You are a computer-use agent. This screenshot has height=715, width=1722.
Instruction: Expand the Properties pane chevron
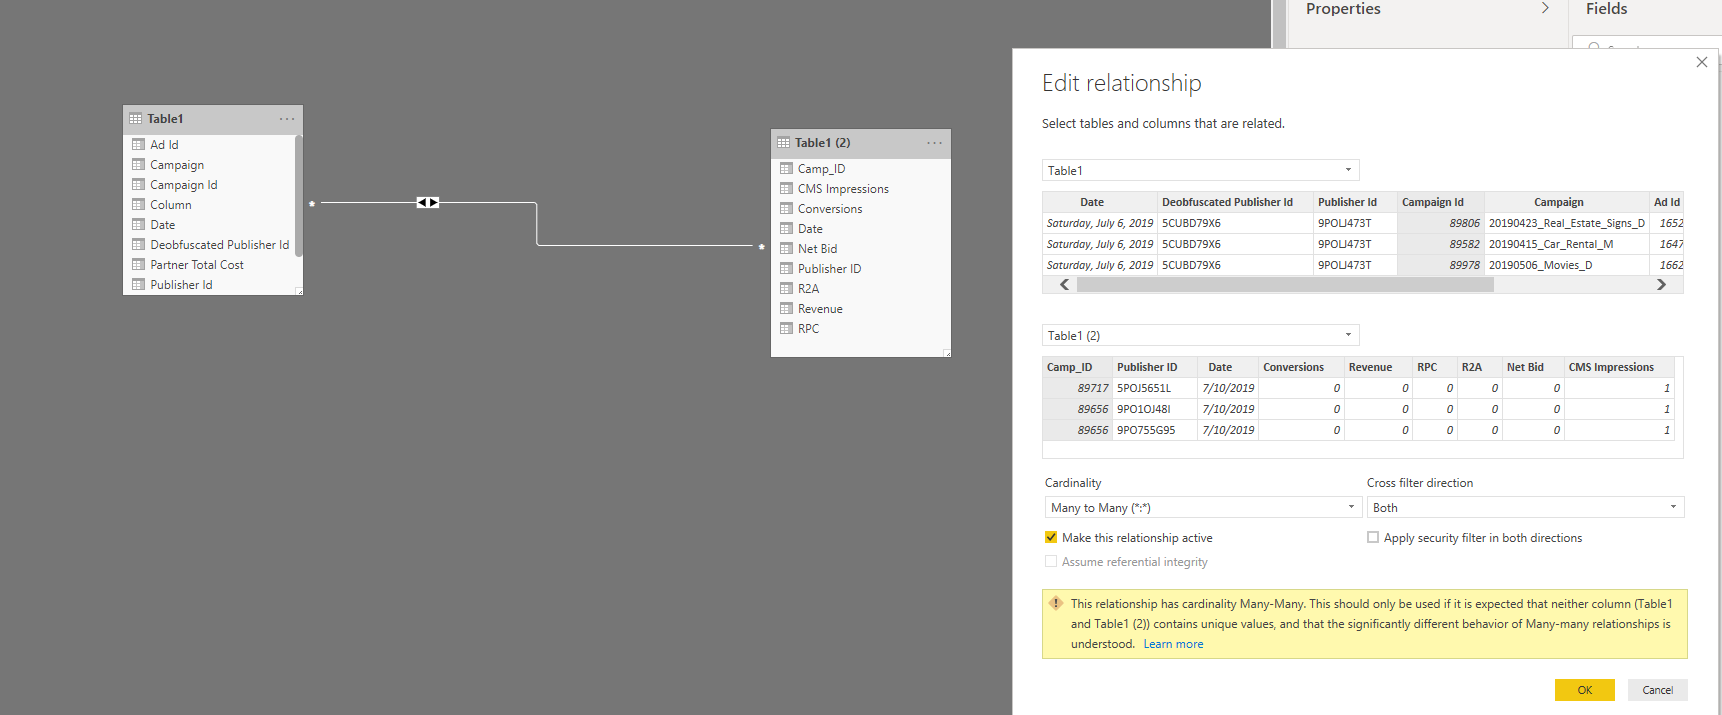(1545, 9)
